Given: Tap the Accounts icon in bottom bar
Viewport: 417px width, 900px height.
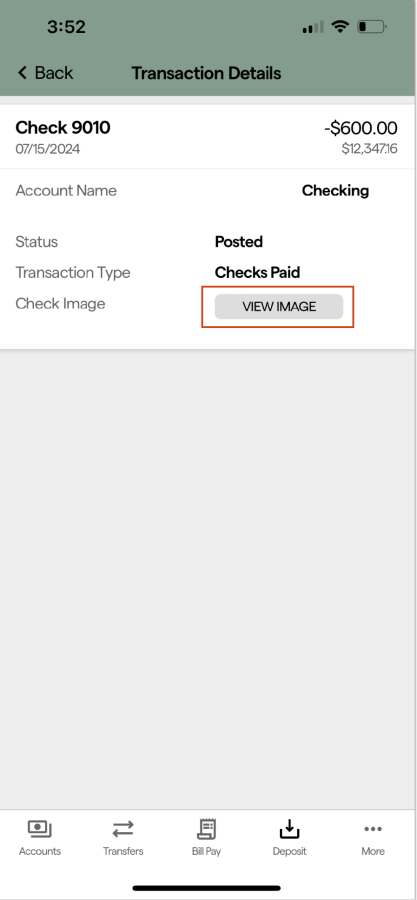Looking at the screenshot, I should [40, 829].
